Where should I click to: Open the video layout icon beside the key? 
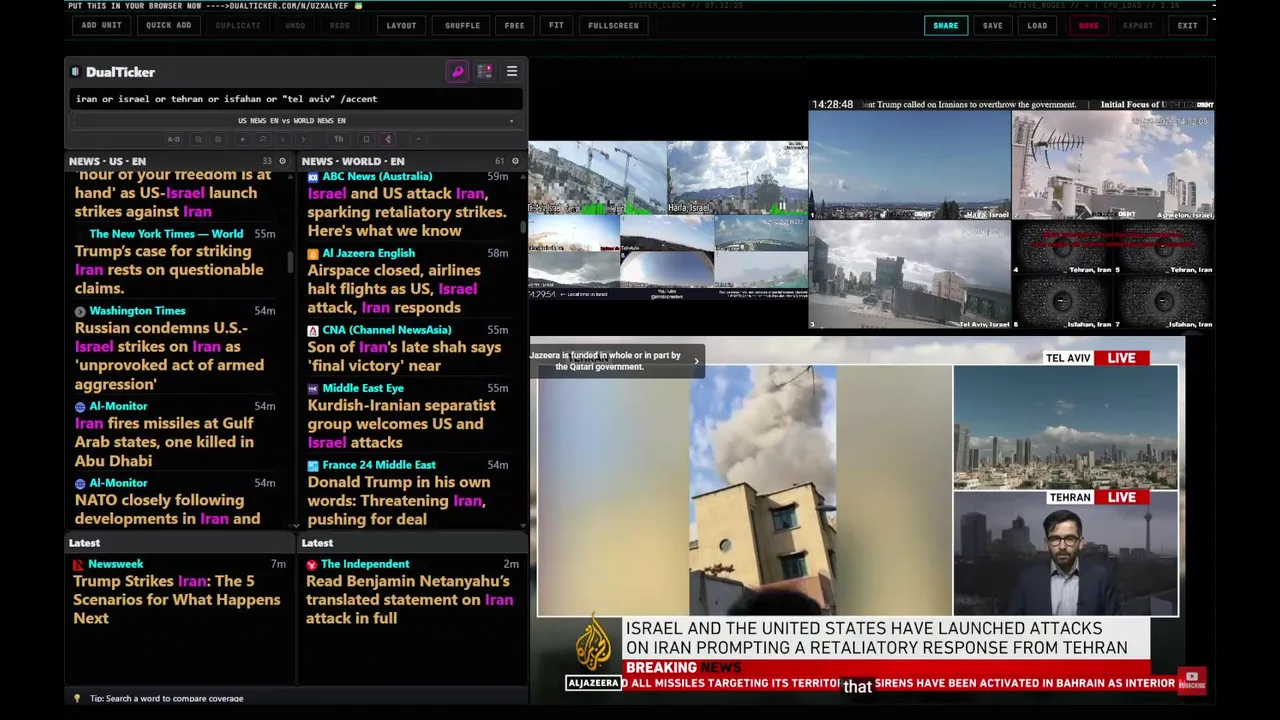point(484,72)
